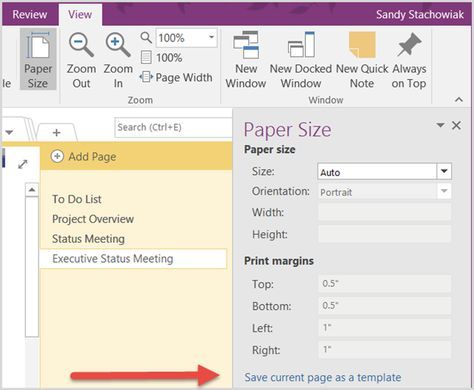Click Add Page
This screenshot has width=474, height=390.
(84, 156)
